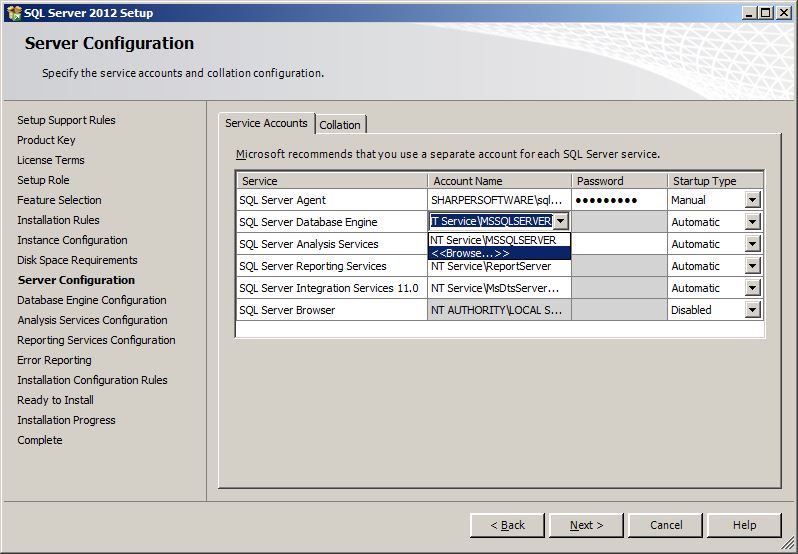Switch to the Collation tab
This screenshot has height=554, width=798.
pyautogui.click(x=340, y=125)
